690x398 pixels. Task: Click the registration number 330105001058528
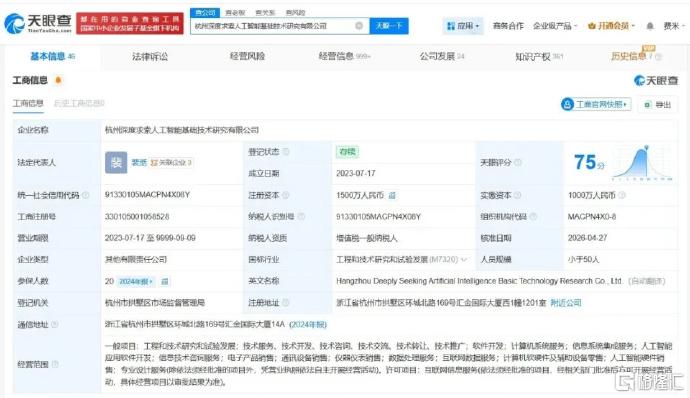(x=137, y=217)
